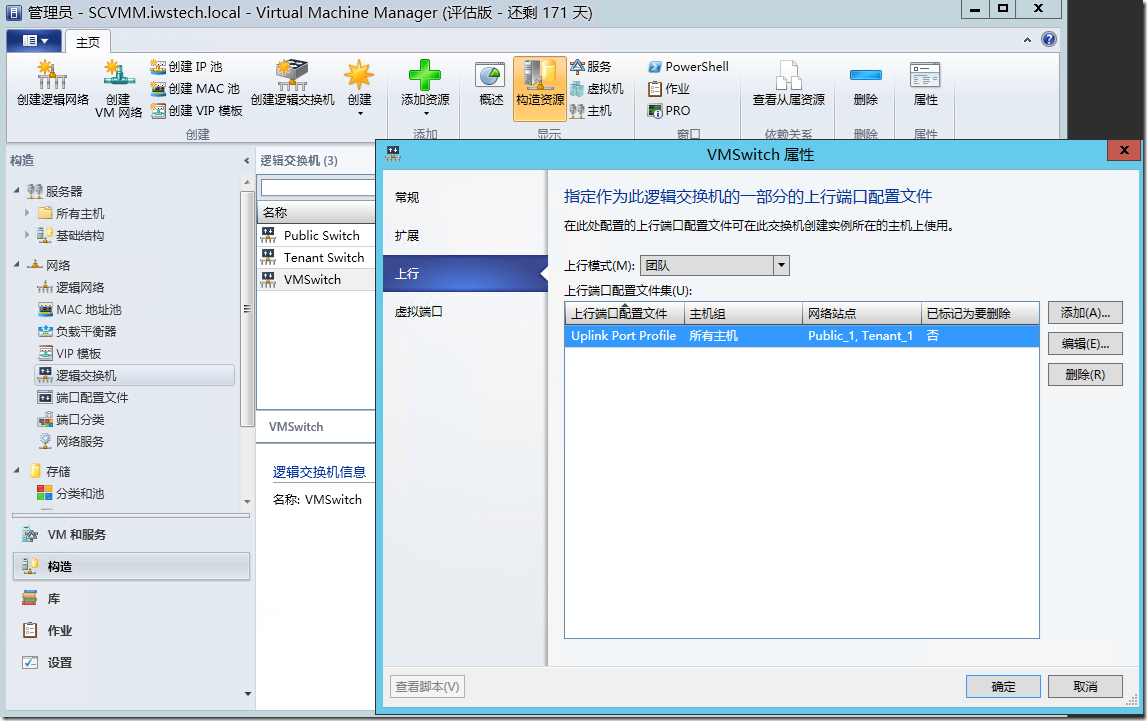Open the Settings (设置) workspace
1147x721 pixels.
(x=132, y=663)
